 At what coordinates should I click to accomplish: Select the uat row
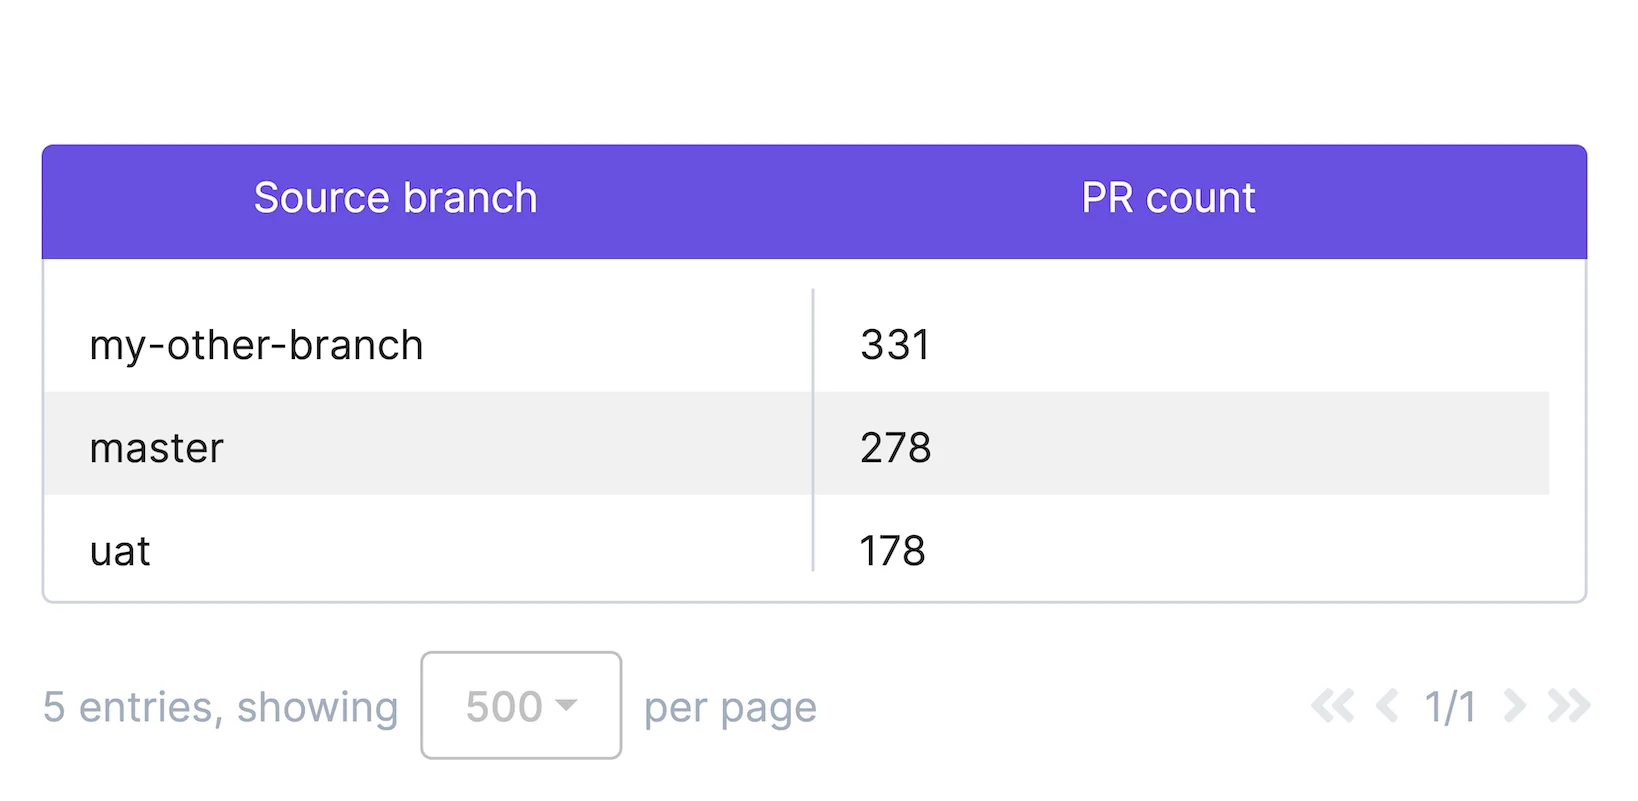coord(400,550)
